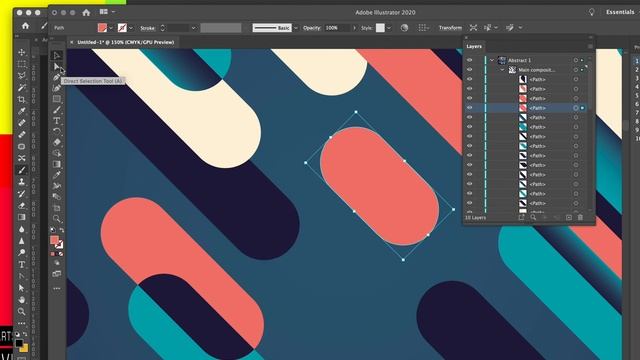Click the Illustrator Home icon
Image resolution: width=640 pixels, height=360 pixels.
click(x=86, y=13)
